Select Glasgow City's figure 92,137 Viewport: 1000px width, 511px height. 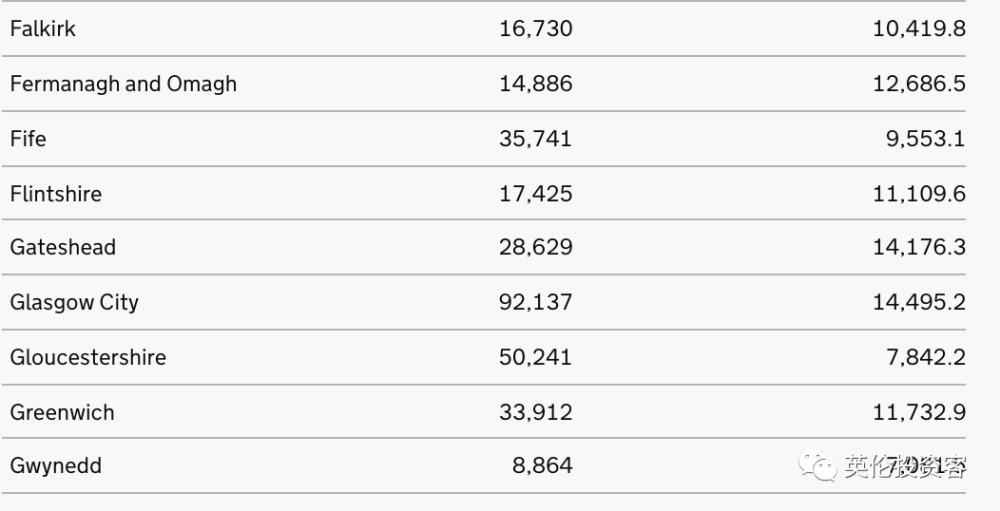pyautogui.click(x=536, y=302)
